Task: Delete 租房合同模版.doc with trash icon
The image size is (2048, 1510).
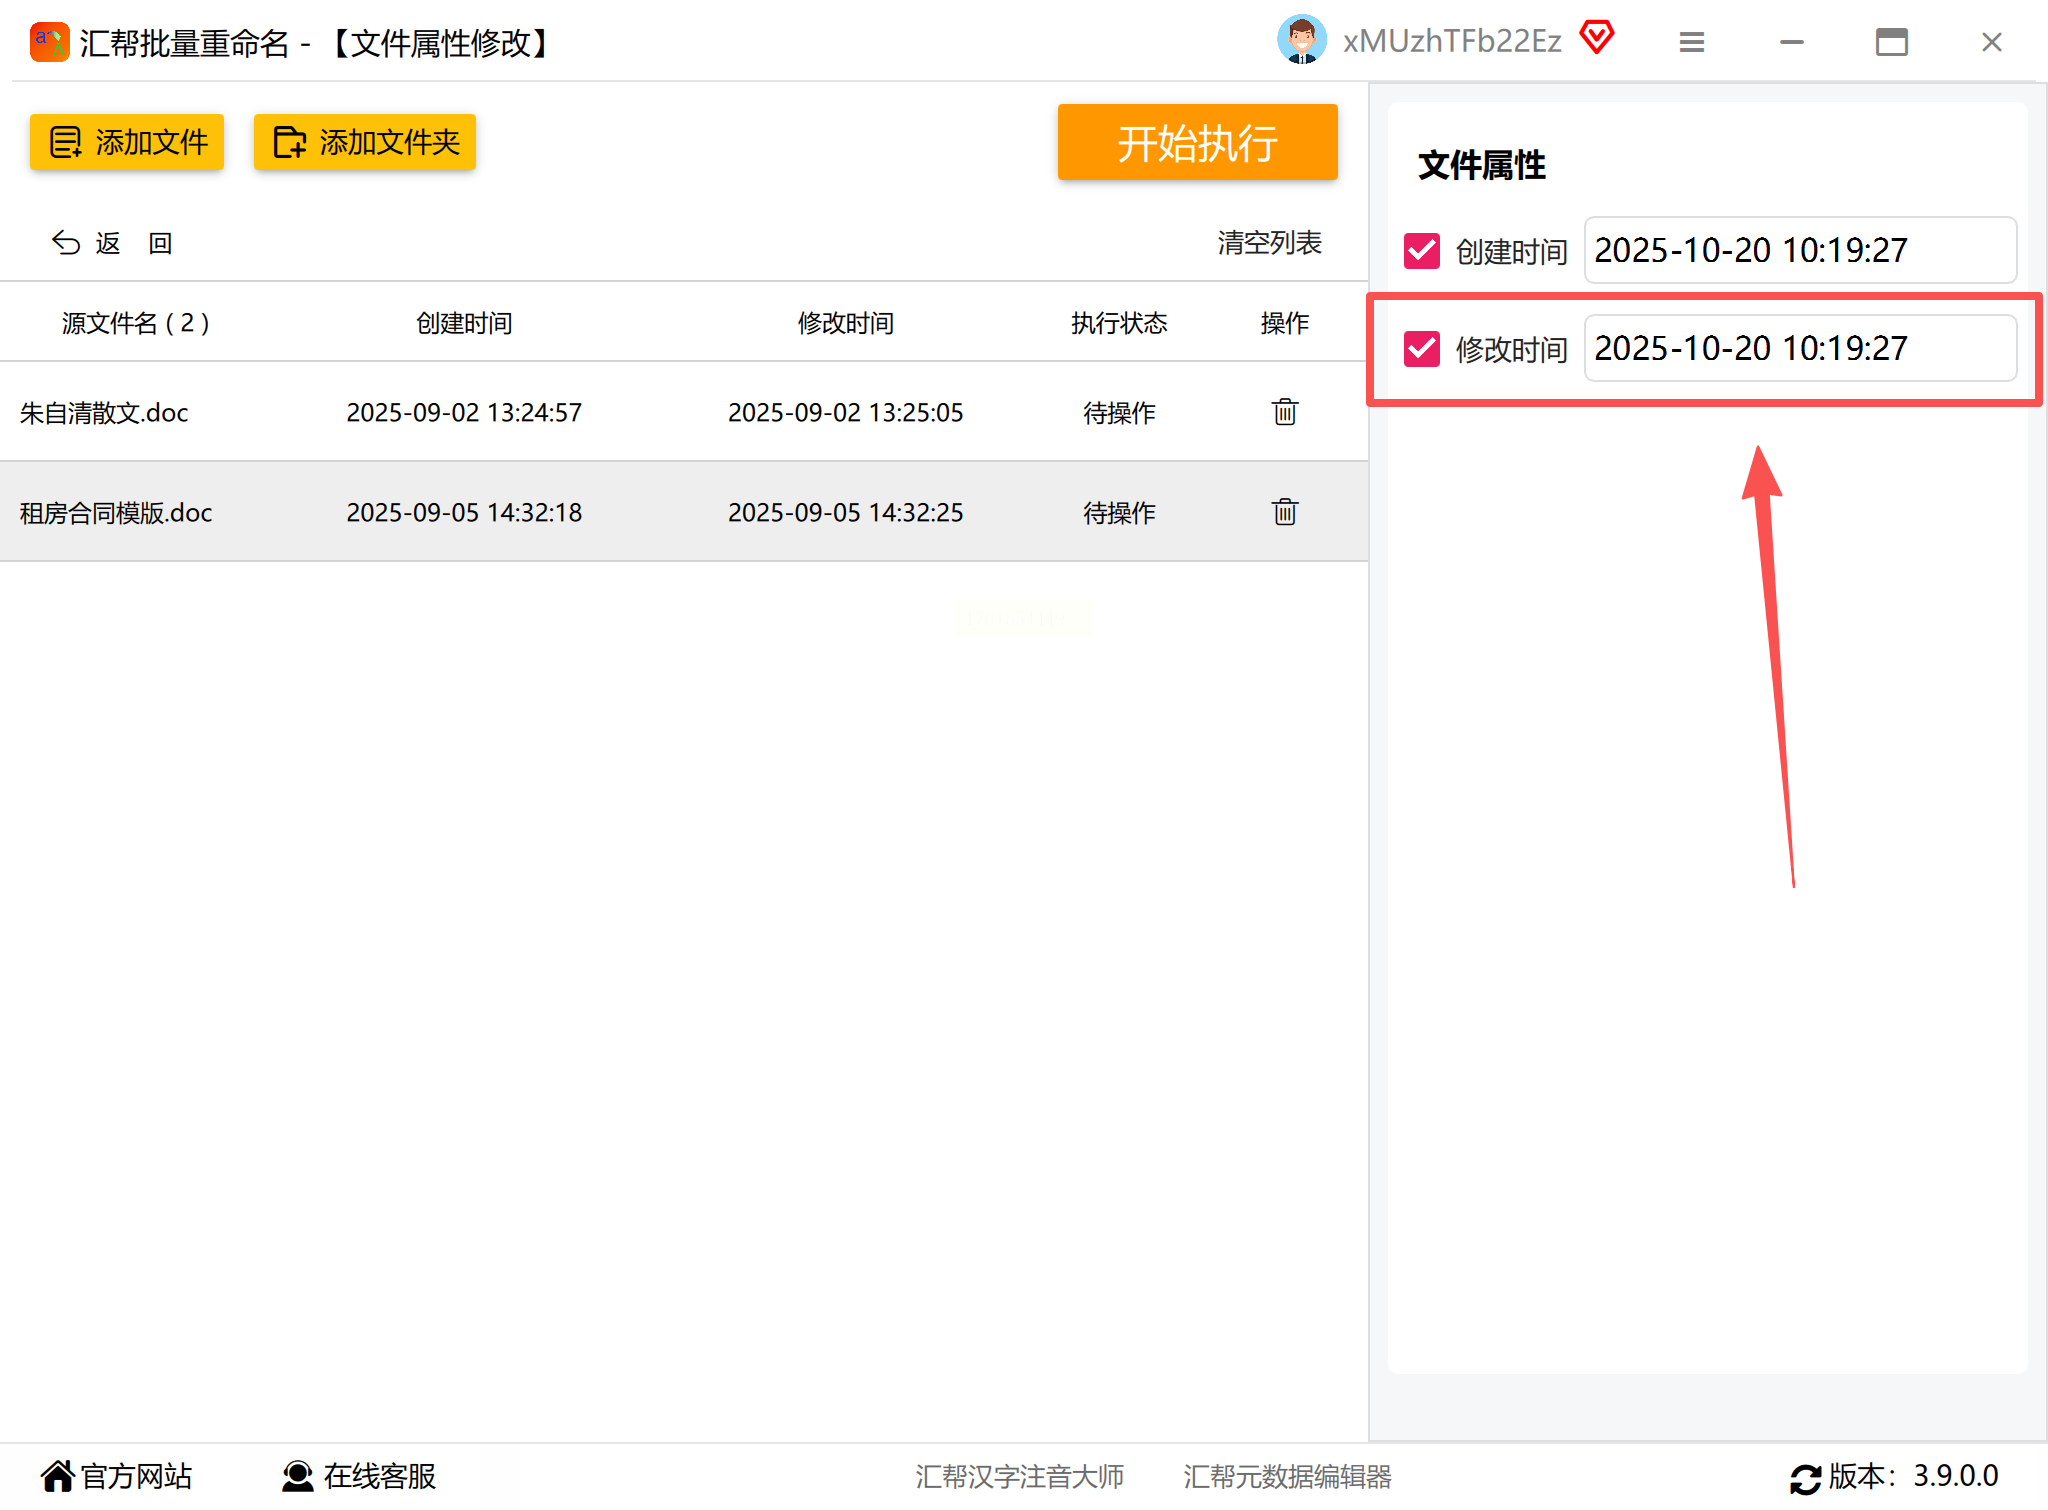Action: click(x=1284, y=512)
